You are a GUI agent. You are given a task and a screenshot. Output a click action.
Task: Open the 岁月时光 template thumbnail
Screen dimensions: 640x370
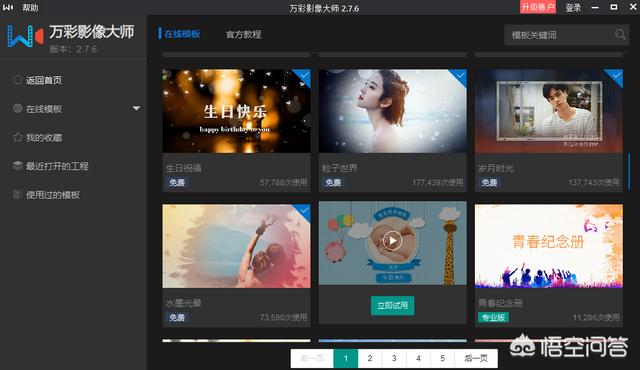pyautogui.click(x=549, y=111)
